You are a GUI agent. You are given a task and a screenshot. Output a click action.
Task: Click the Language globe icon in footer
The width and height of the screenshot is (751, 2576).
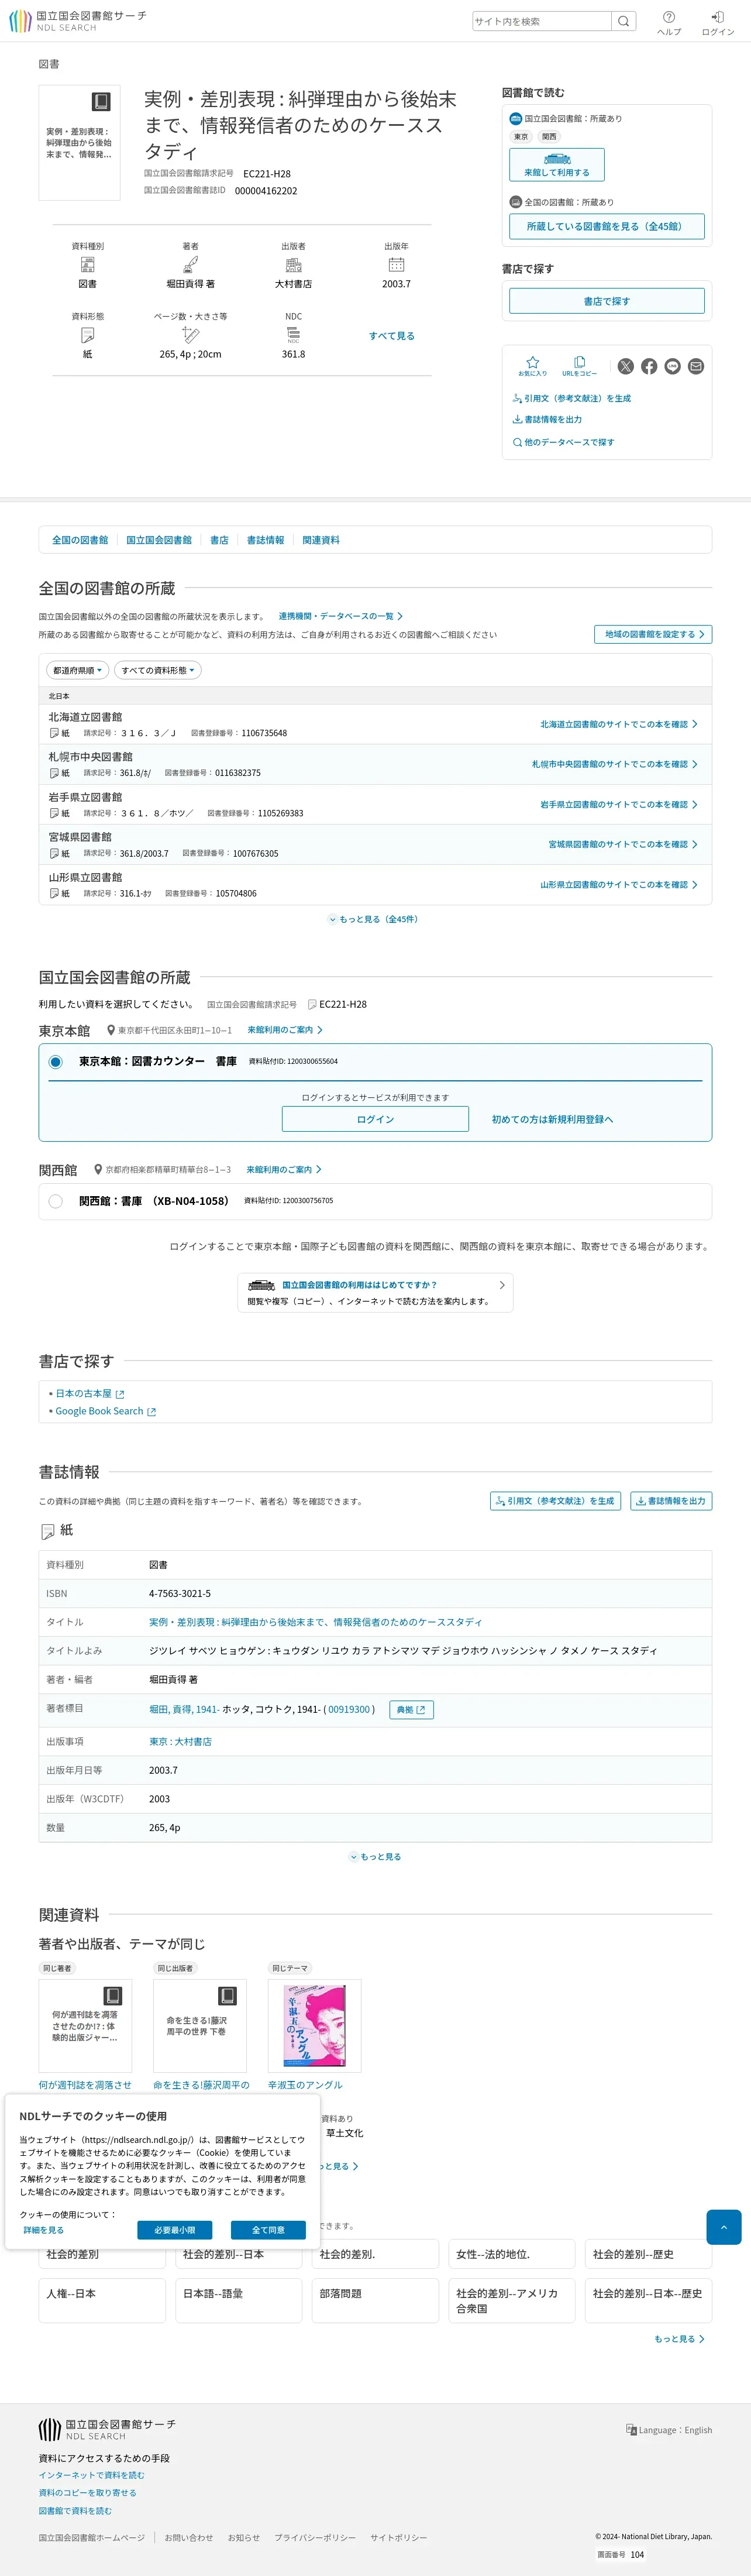coord(631,2430)
